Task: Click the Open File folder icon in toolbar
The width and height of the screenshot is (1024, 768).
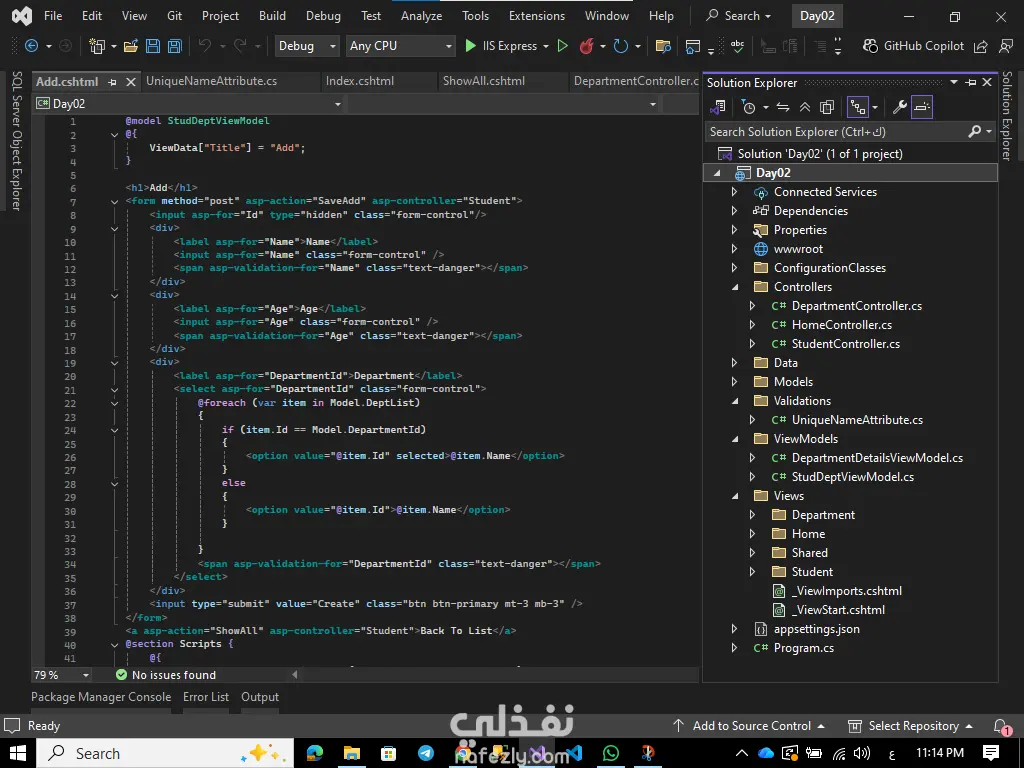Action: 132,46
